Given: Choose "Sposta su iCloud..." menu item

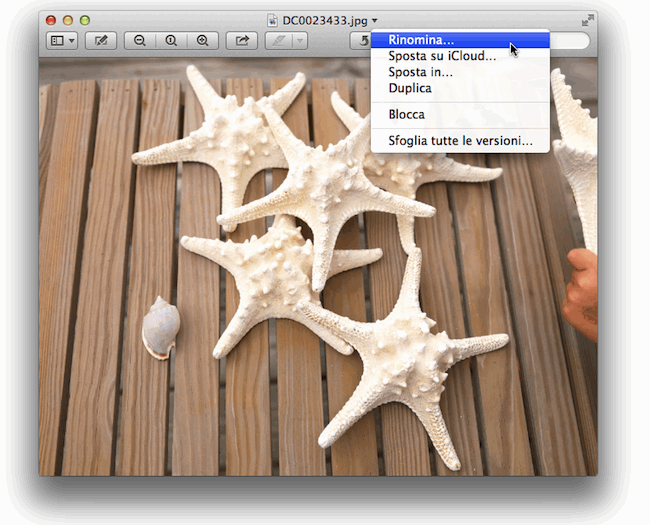Looking at the screenshot, I should 442,56.
